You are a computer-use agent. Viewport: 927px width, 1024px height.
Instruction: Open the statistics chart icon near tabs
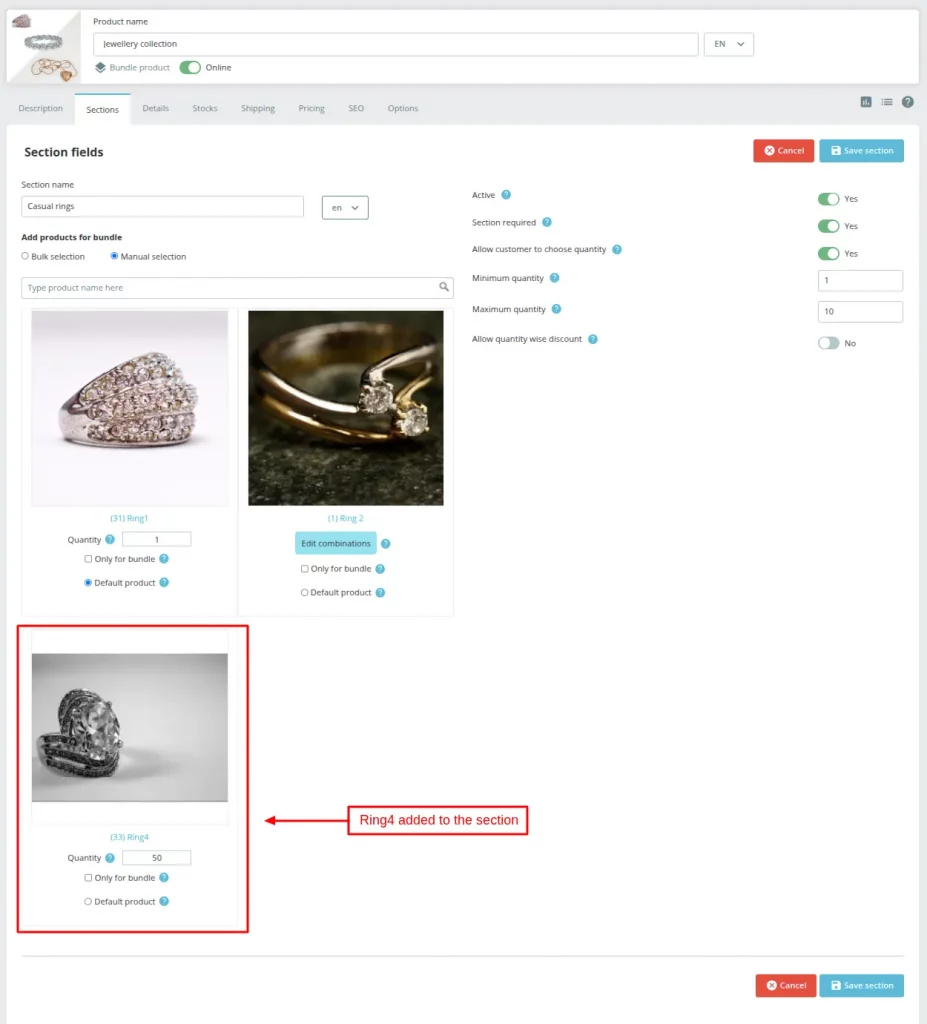click(866, 103)
